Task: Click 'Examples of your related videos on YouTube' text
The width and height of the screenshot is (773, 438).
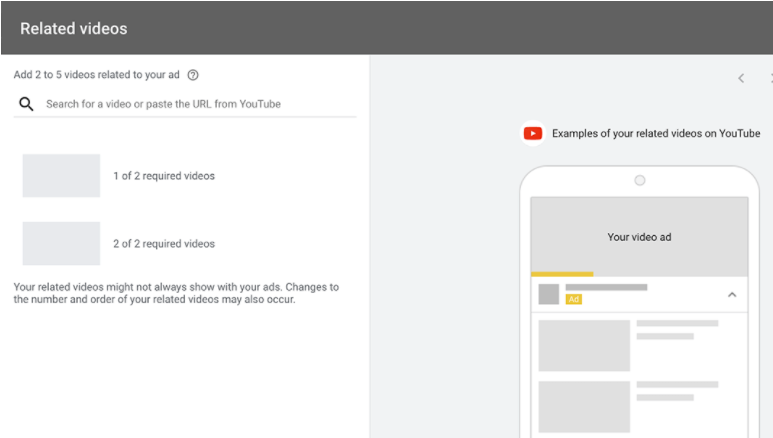Action: pyautogui.click(x=656, y=134)
